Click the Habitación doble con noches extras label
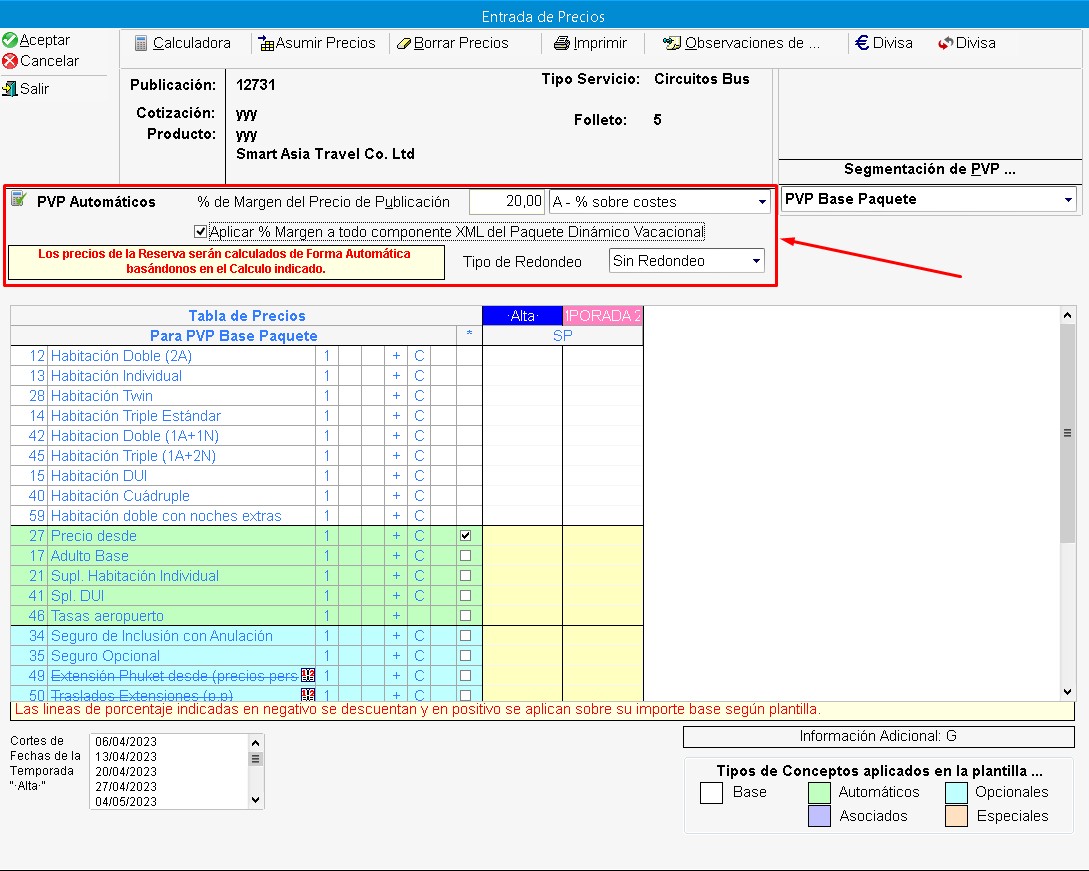 pos(166,516)
